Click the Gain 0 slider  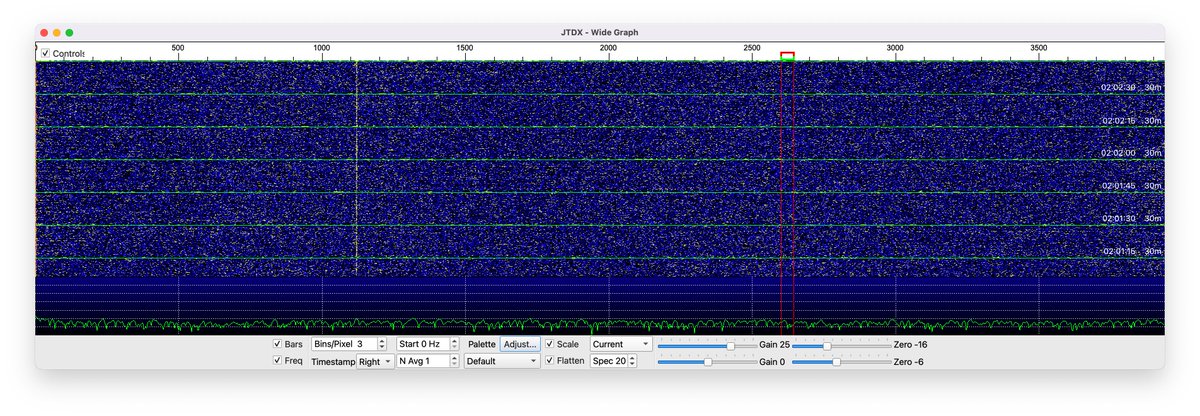click(x=706, y=361)
